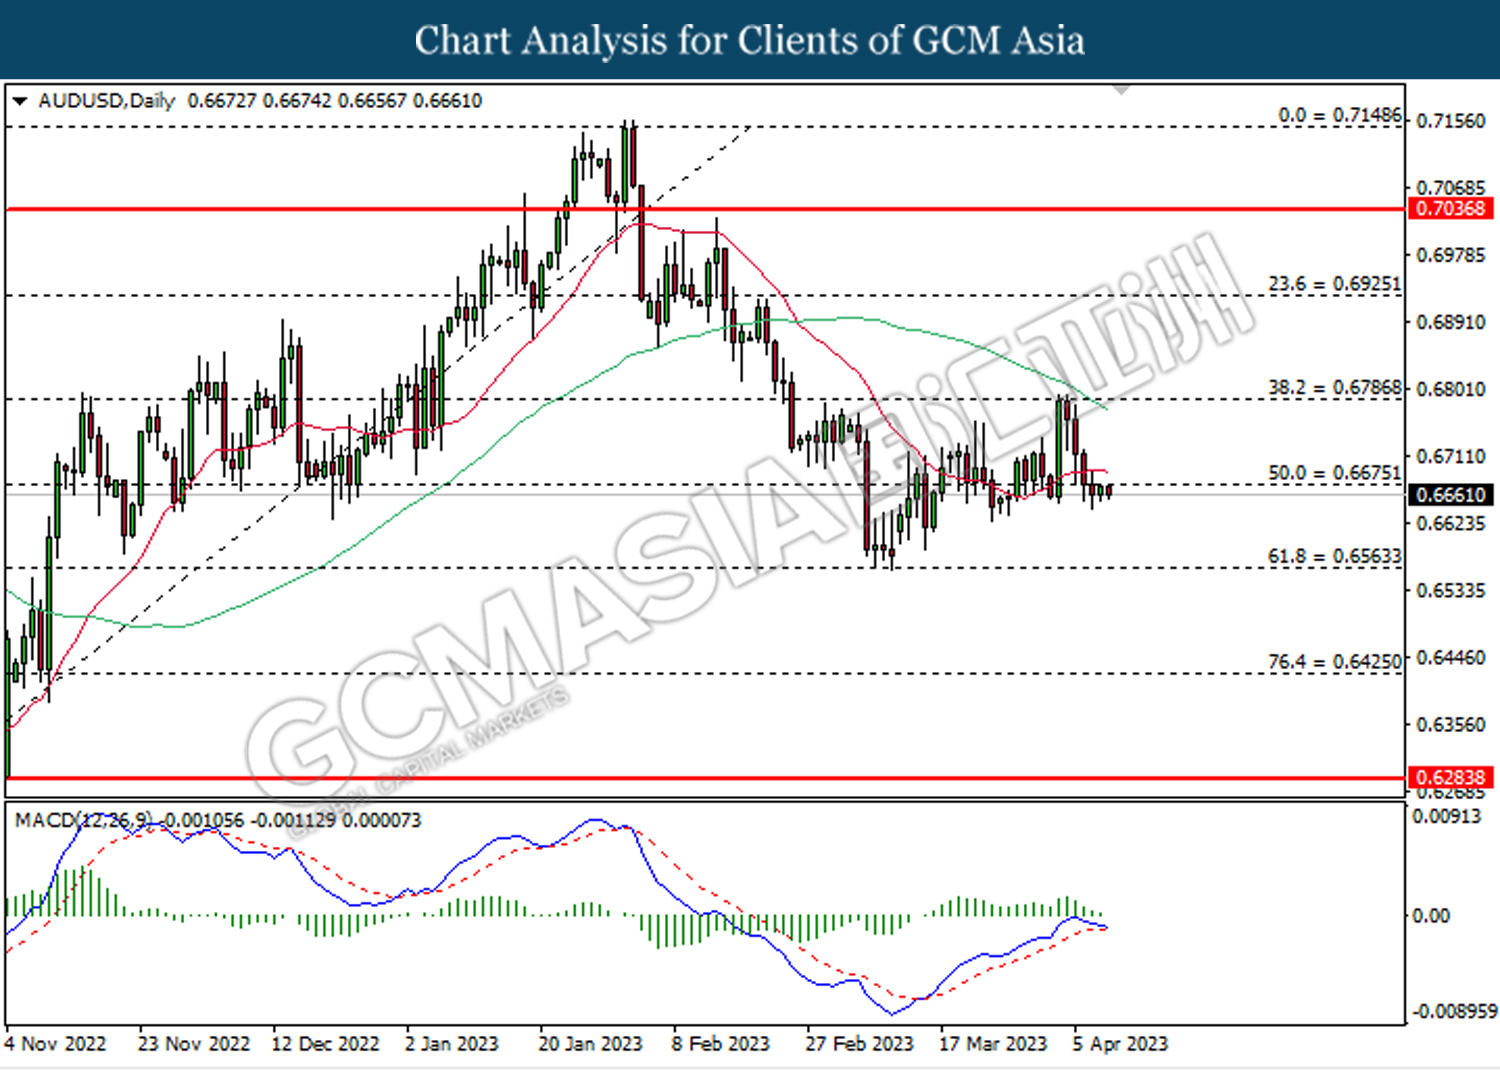Click the OHLC values 0.66727 0.66742 0.66567 0.66610

(335, 101)
